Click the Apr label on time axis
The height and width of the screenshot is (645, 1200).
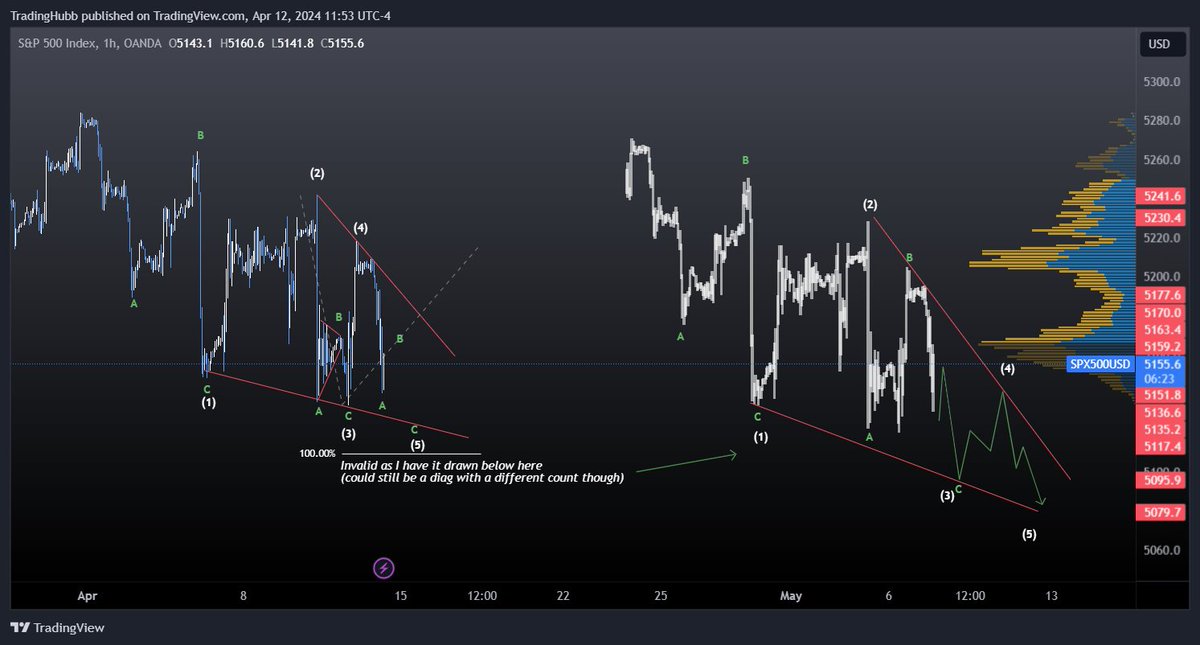[x=86, y=596]
